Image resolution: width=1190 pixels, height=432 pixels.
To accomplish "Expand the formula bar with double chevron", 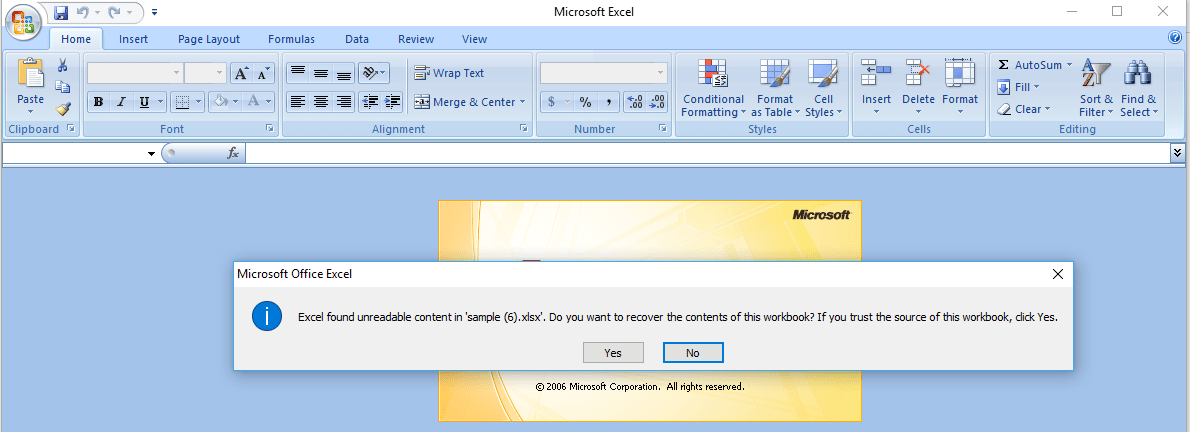I will (x=1177, y=153).
